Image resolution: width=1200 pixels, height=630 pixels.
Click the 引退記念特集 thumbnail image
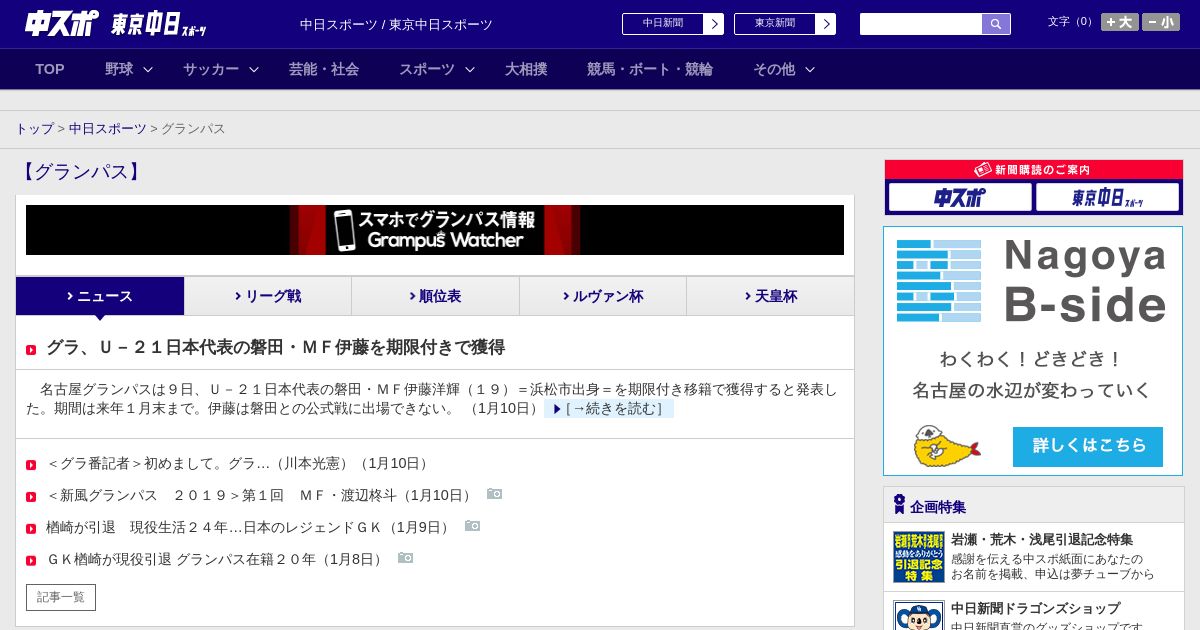pyautogui.click(x=919, y=557)
